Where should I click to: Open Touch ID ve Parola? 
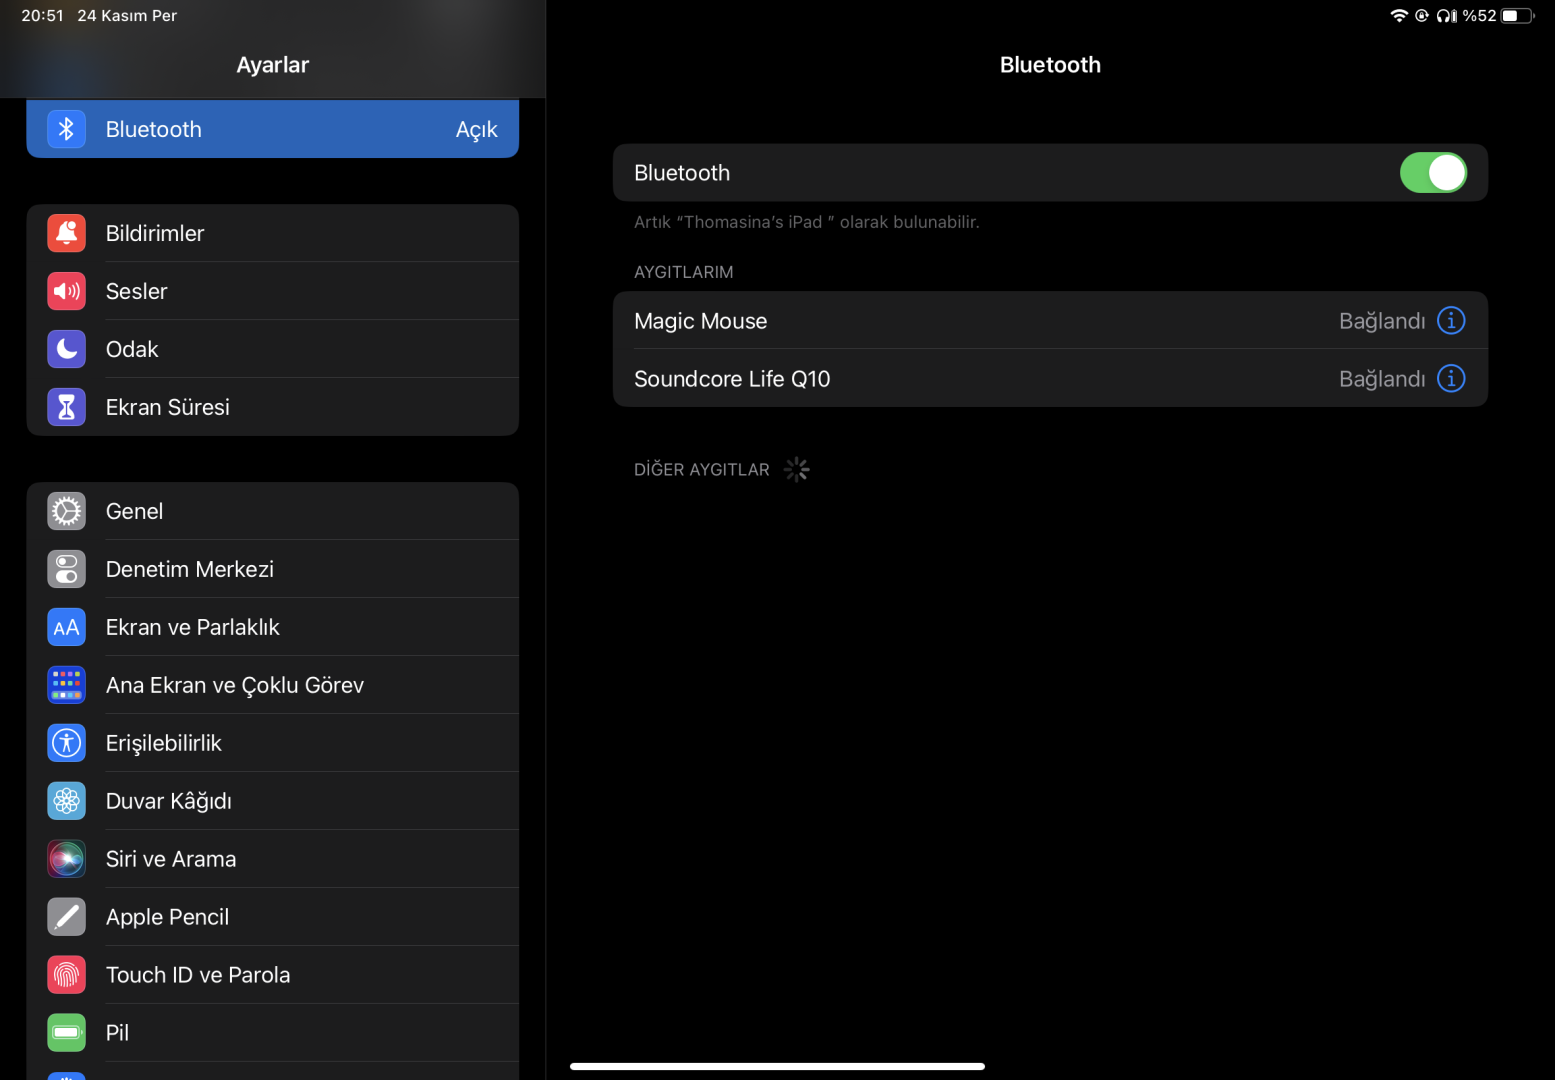click(273, 975)
